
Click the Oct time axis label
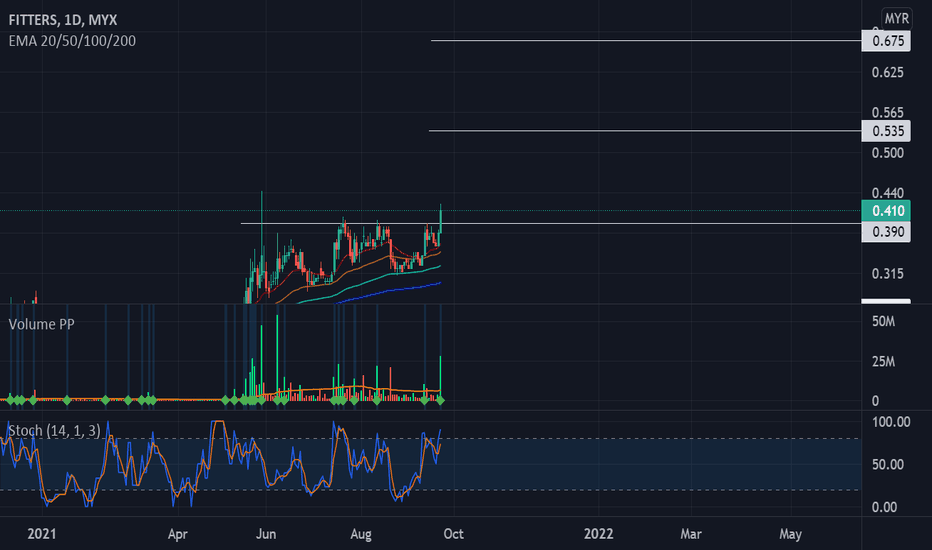tap(454, 534)
